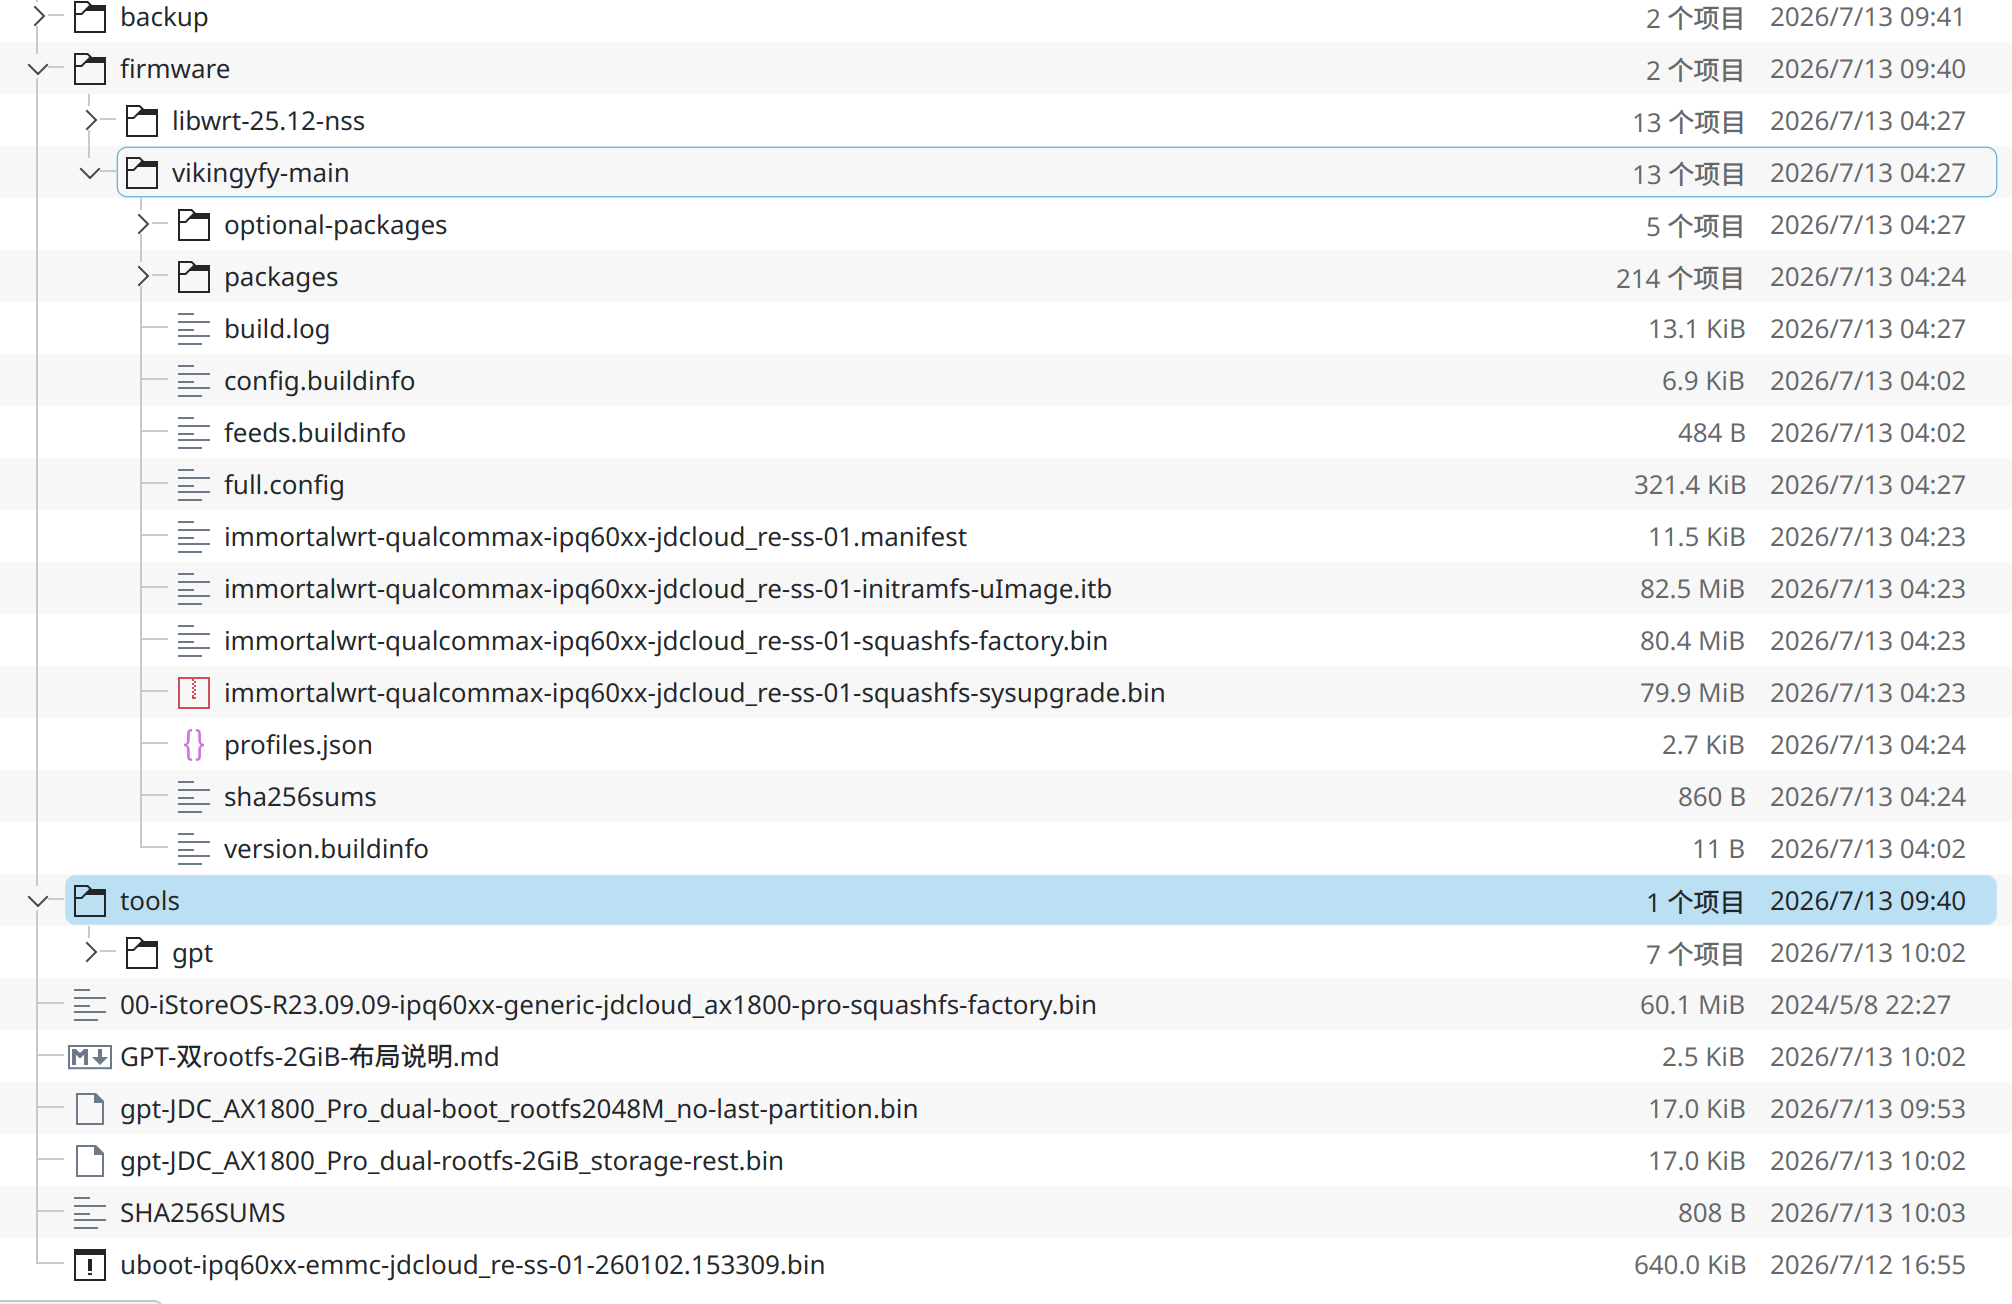
Task: Click '5 个项目' count for optional-packages
Action: (x=1695, y=225)
